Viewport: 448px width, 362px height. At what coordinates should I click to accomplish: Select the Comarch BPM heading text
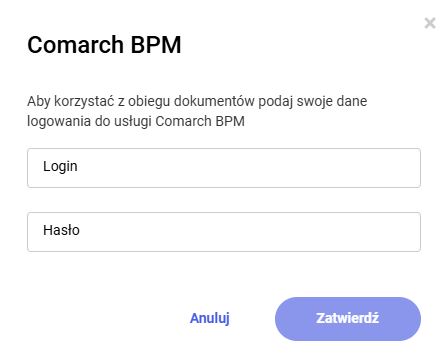click(x=104, y=45)
